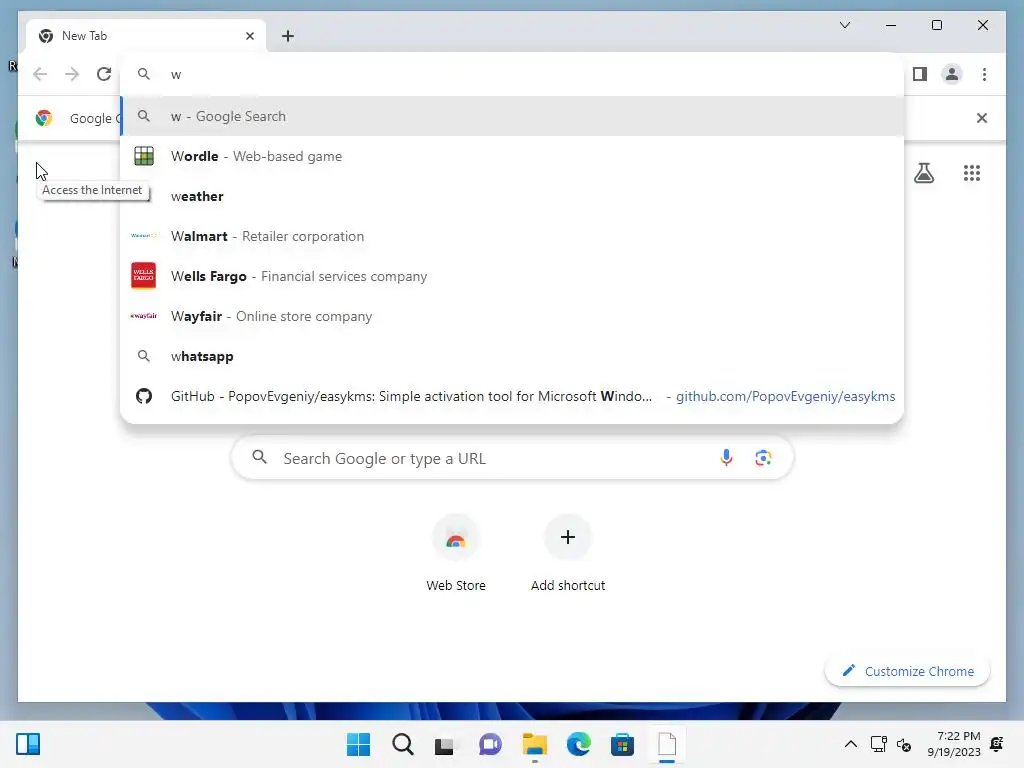Open the Google apps grid
Screen dimensions: 1024x768
[972, 172]
